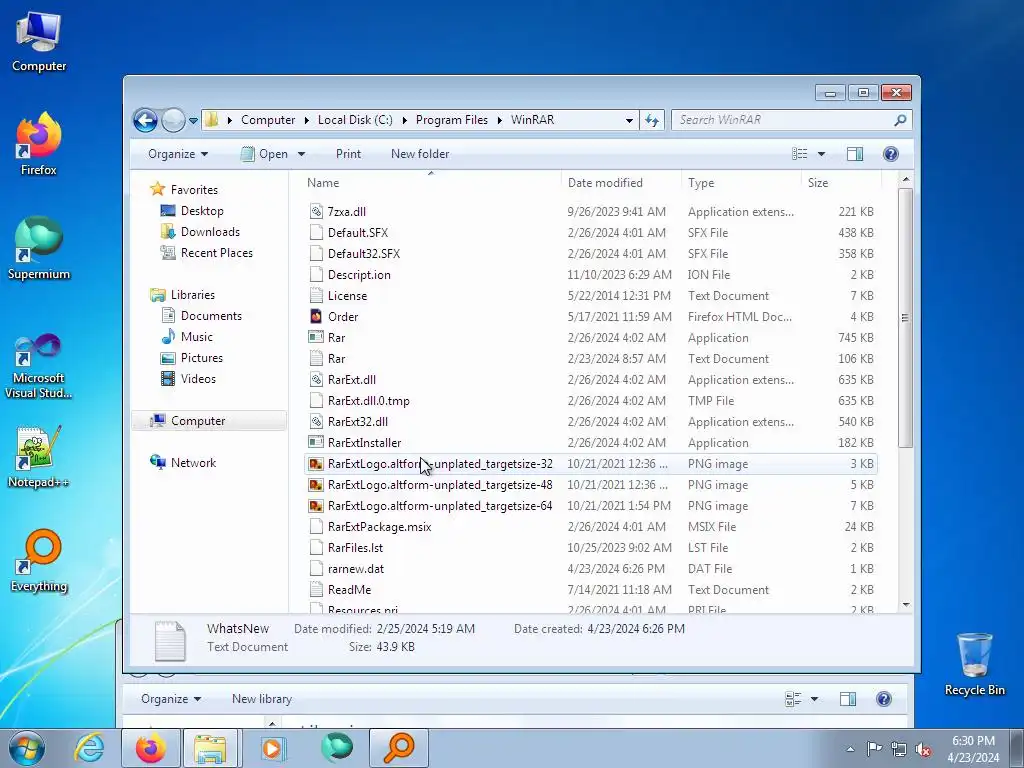Click the refresh button beside address bar
1024x768 pixels.
pyautogui.click(x=652, y=120)
